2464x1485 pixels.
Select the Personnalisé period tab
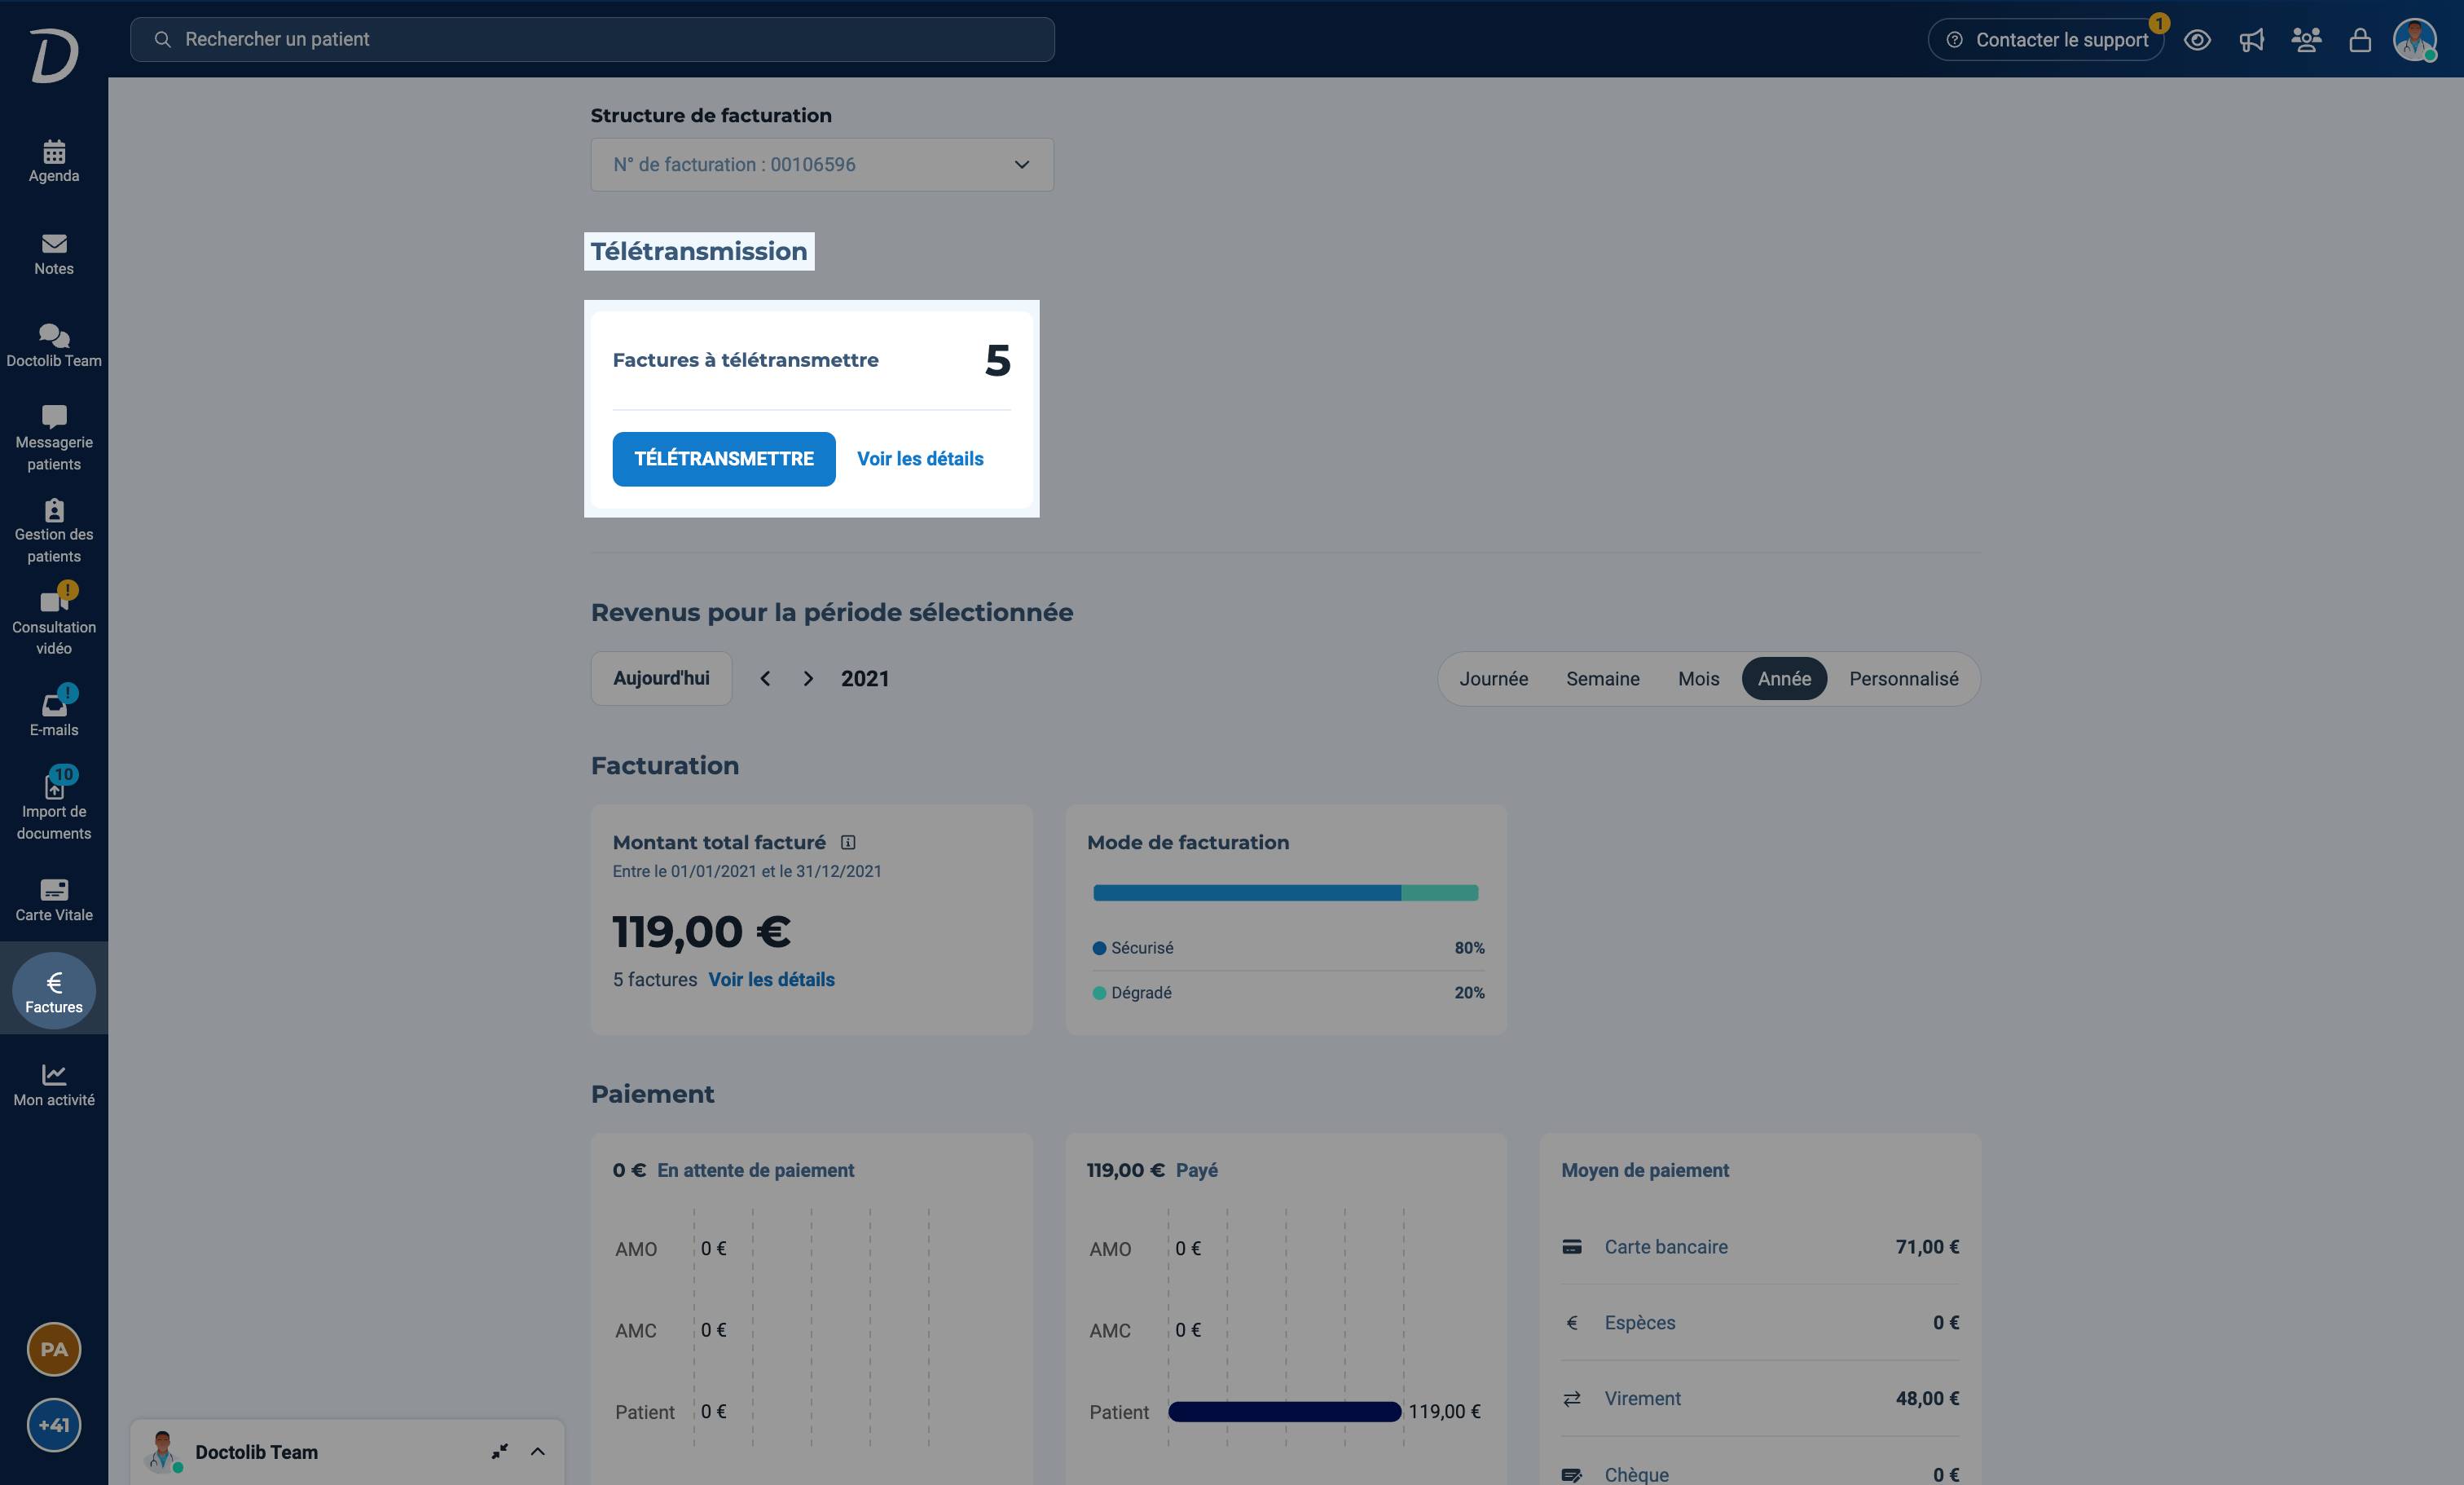tap(1903, 678)
